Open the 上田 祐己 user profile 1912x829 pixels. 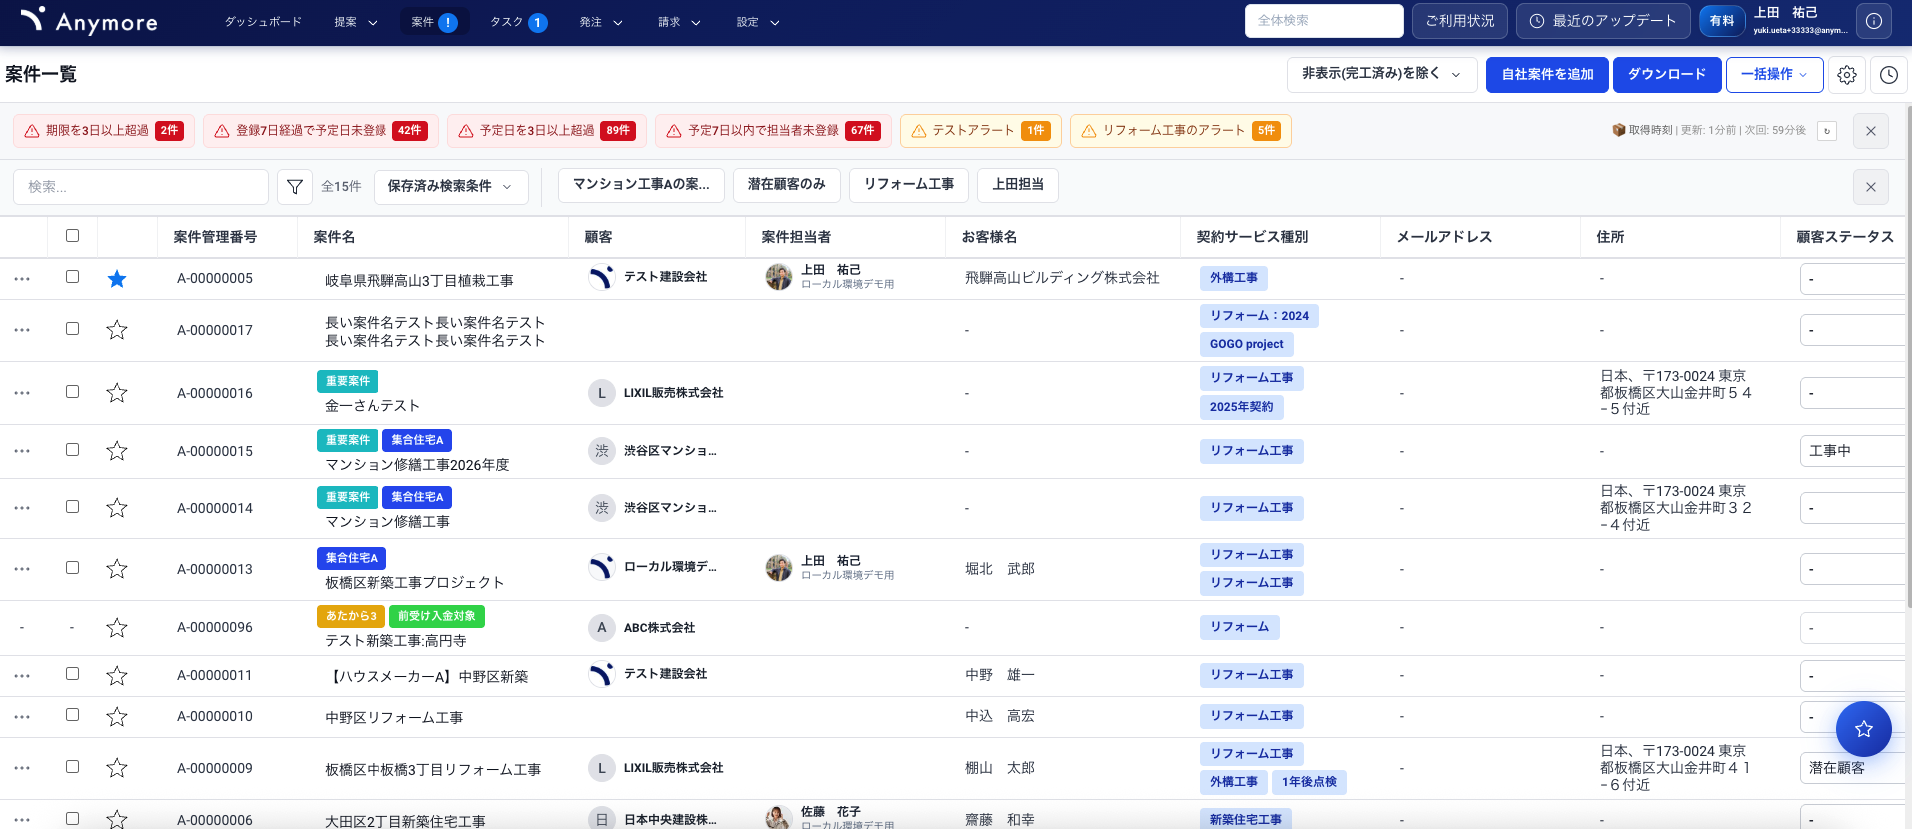pyautogui.click(x=1799, y=21)
